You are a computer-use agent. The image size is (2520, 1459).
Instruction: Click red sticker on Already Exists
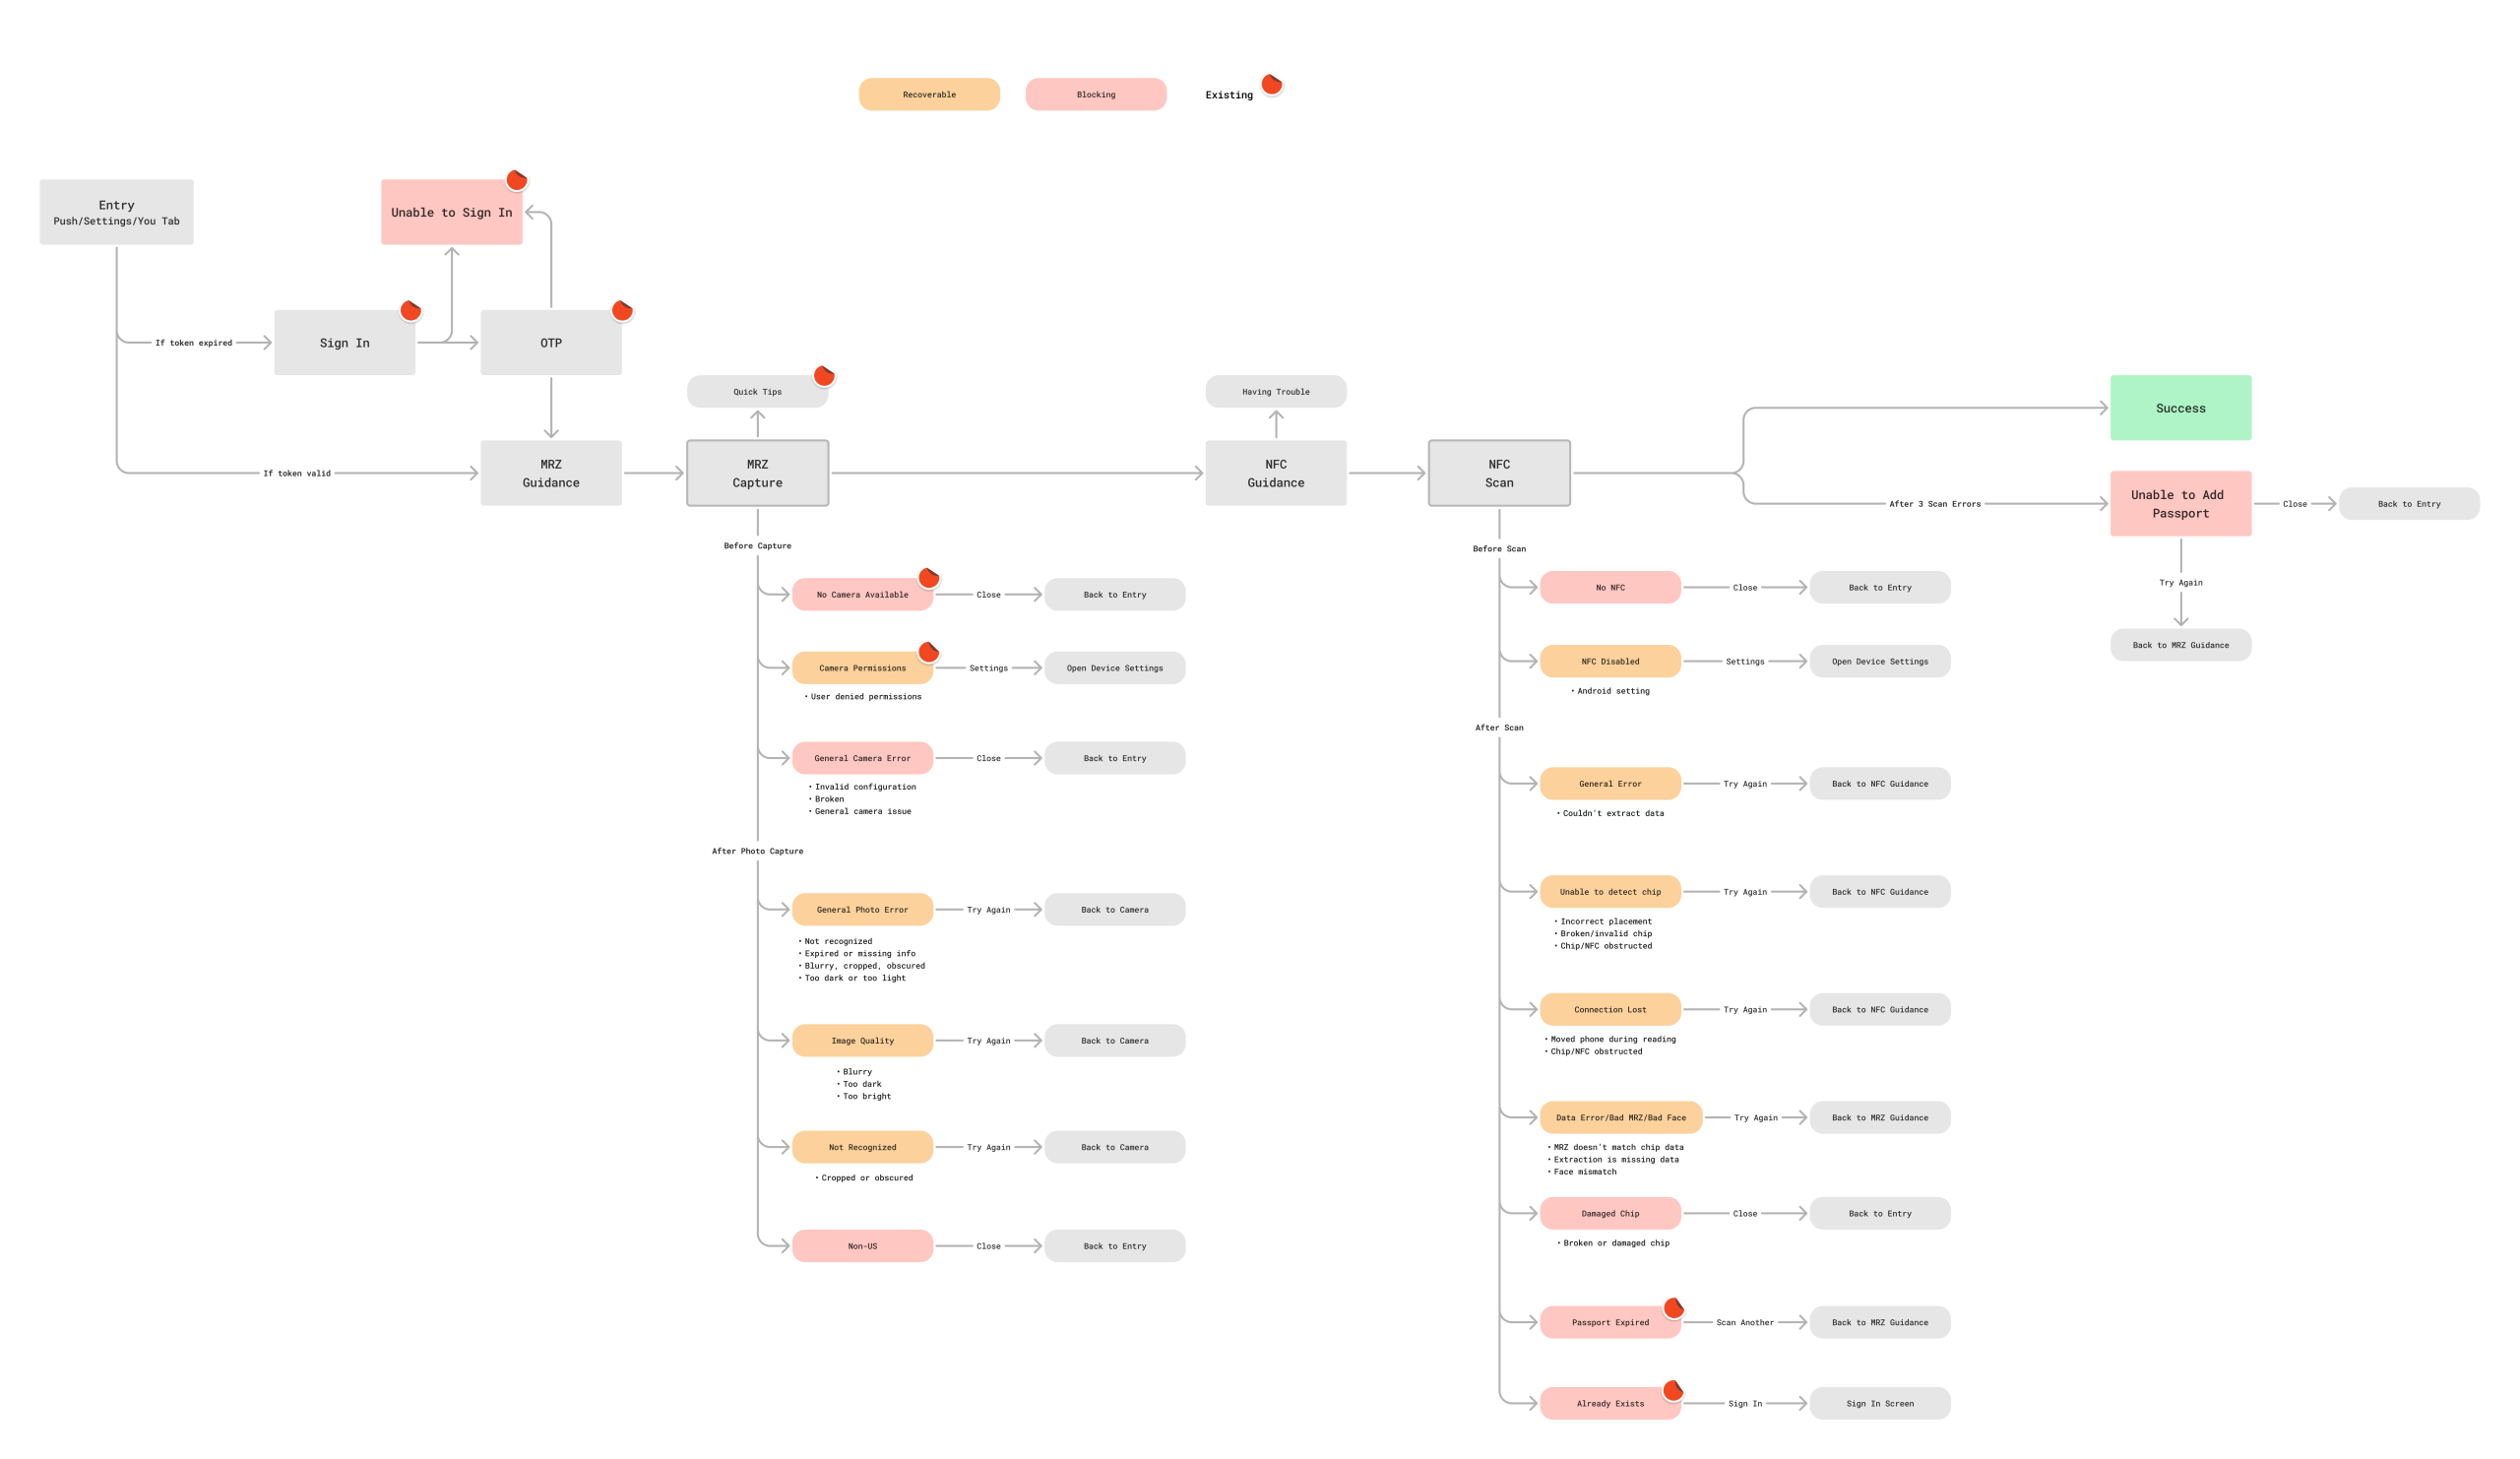coord(1674,1390)
